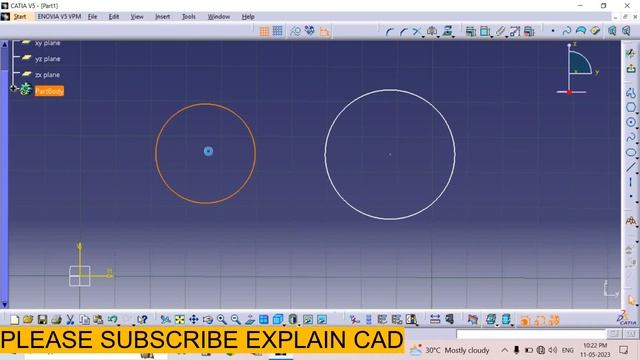Click the Undo arrow icon
The width and height of the screenshot is (640, 360).
pos(113,320)
